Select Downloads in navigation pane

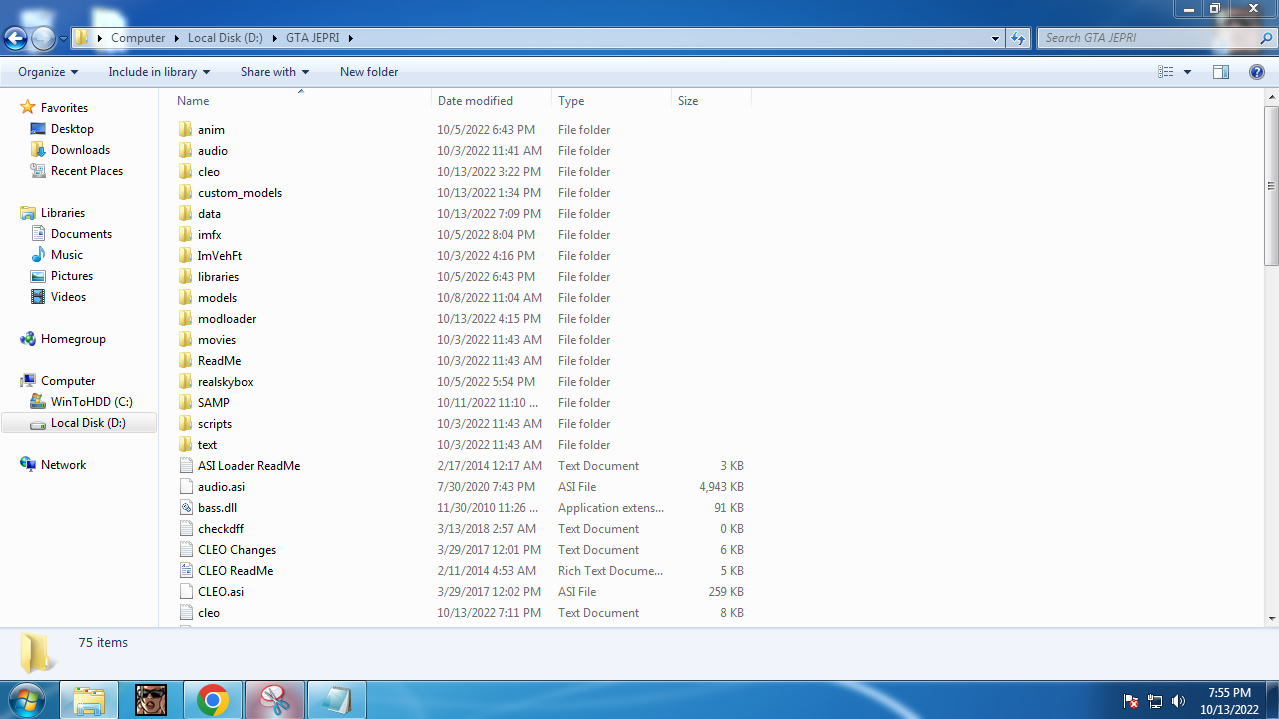[x=80, y=150]
